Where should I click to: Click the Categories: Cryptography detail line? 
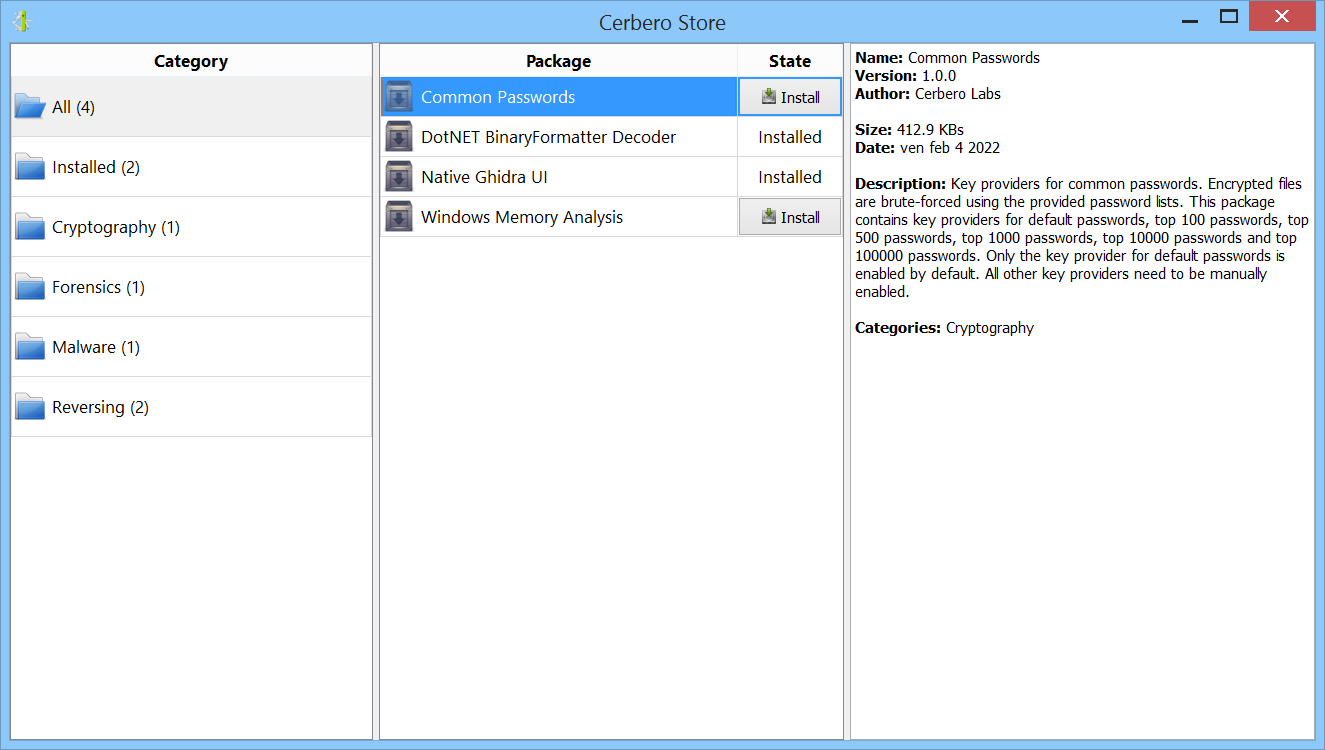pos(944,328)
